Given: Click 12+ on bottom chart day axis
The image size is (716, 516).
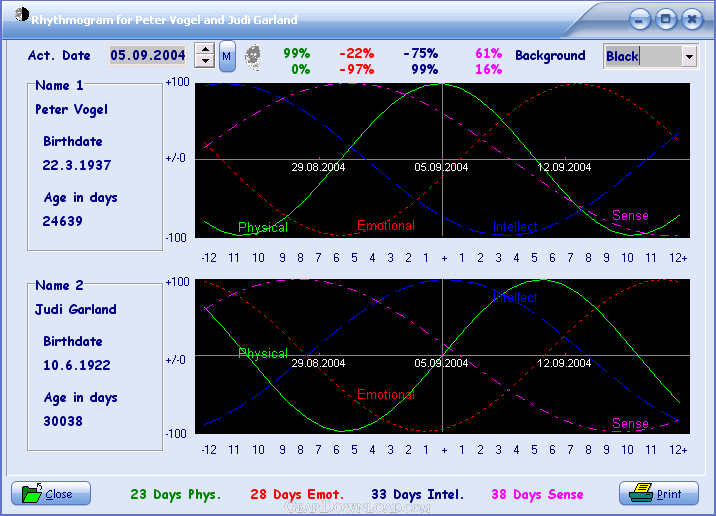Looking at the screenshot, I should pos(678,450).
